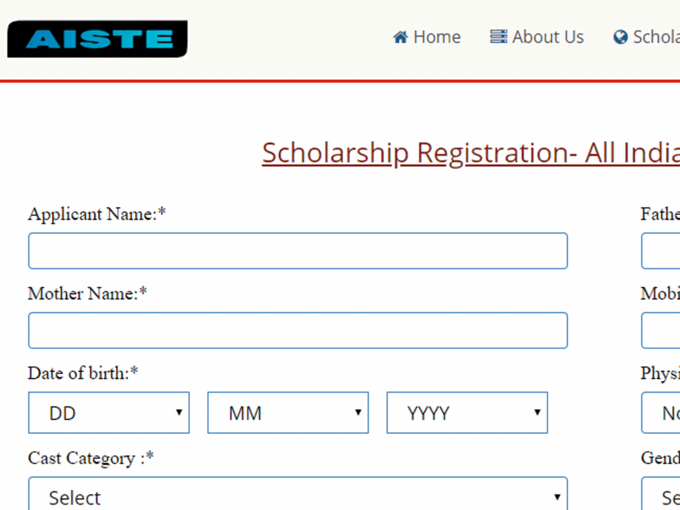
Task: Open the Physically handicapped dropdown
Action: (660, 412)
